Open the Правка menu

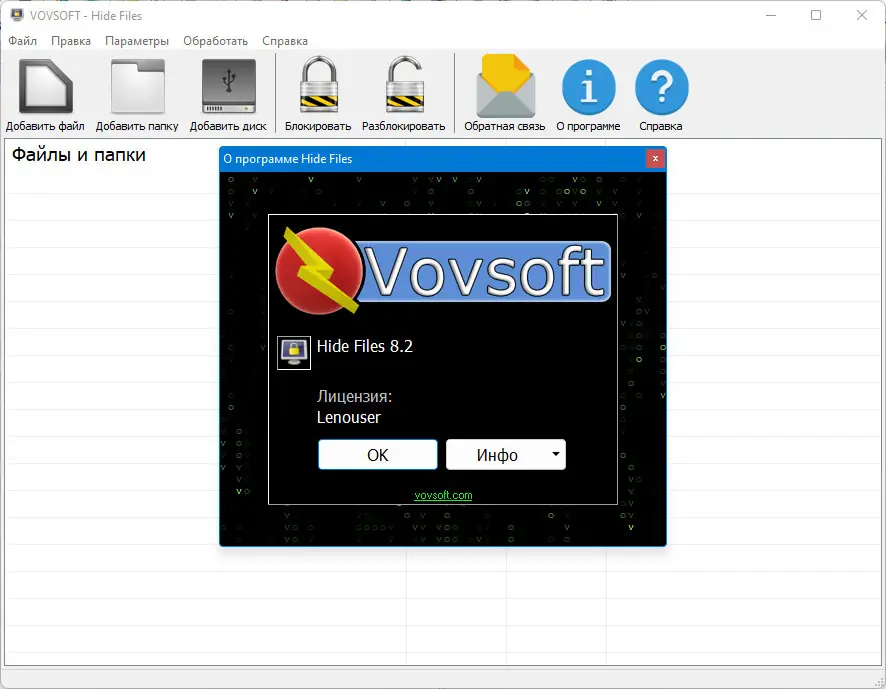tap(71, 41)
